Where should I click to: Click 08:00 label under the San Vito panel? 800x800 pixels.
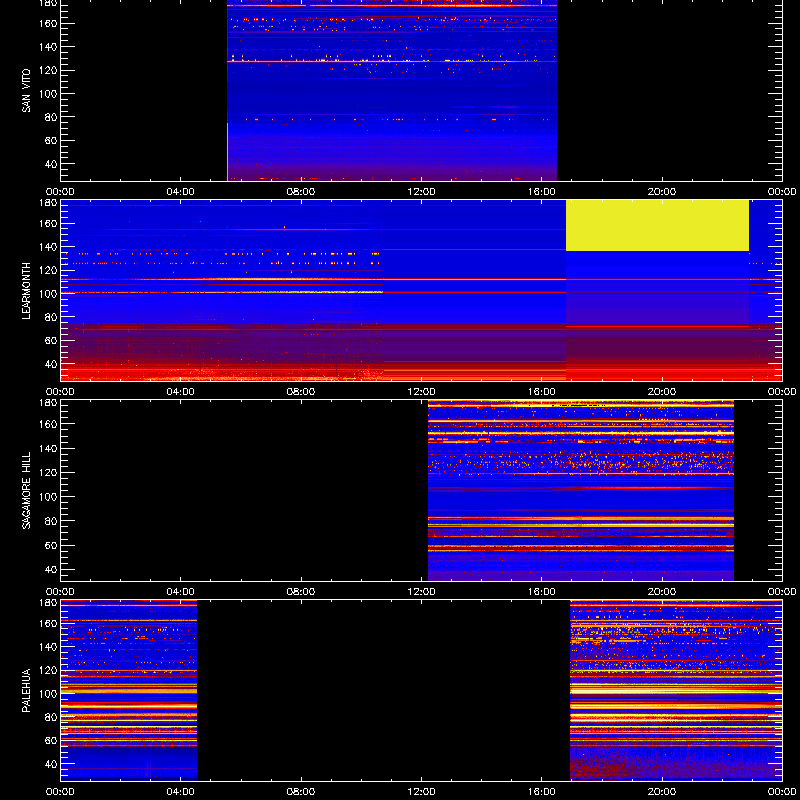point(301,192)
